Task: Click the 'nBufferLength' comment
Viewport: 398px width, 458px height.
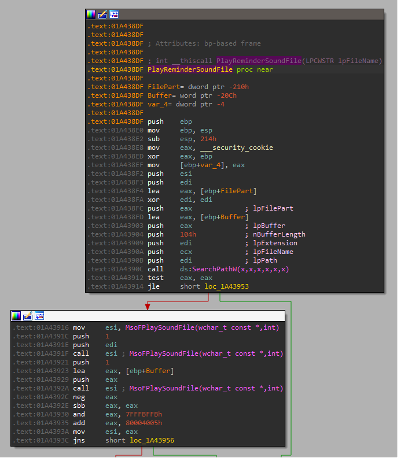Action: 279,234
